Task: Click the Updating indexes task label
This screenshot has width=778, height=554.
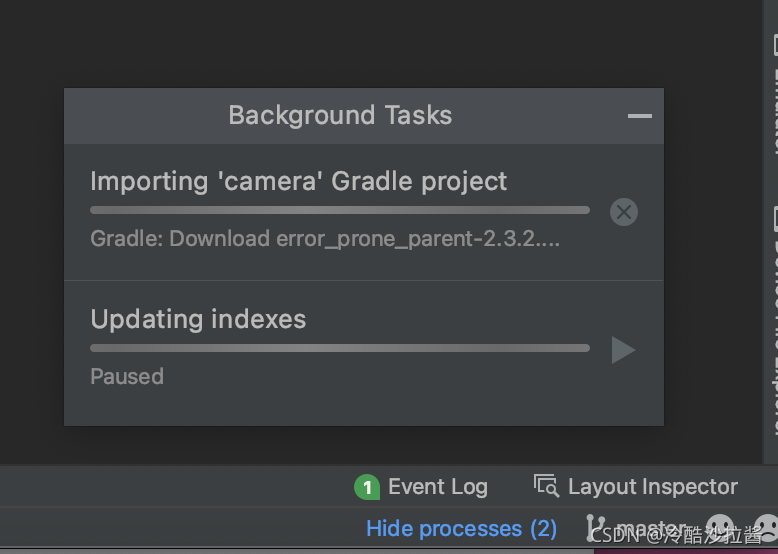Action: point(198,319)
